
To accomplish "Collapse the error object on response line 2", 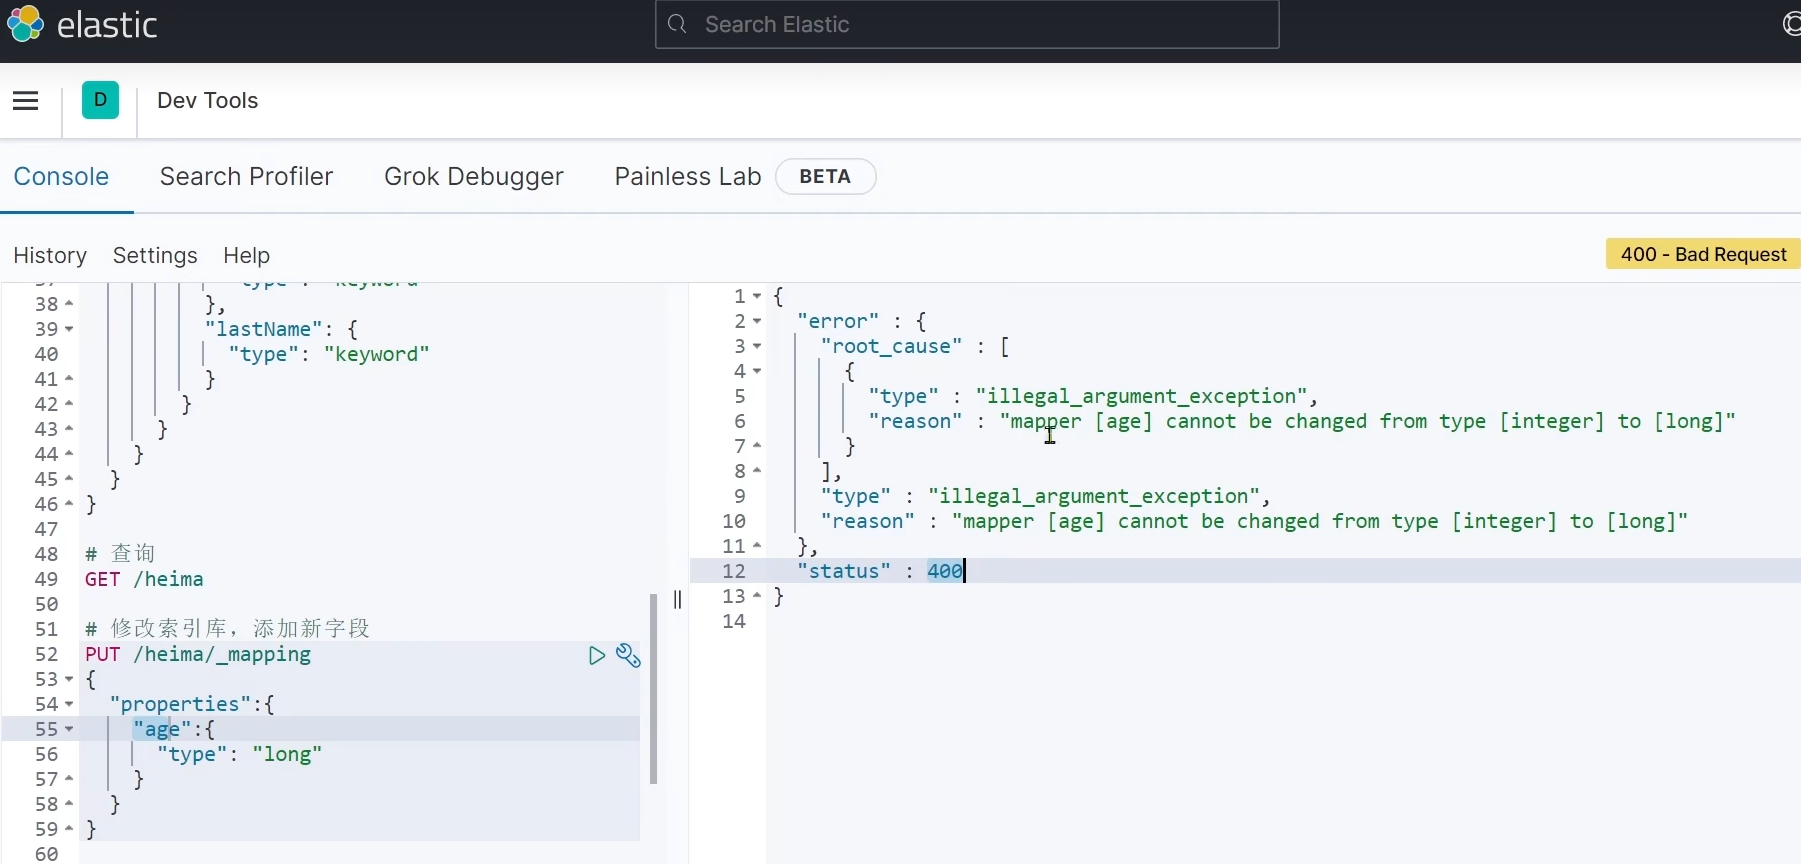I will click(757, 321).
